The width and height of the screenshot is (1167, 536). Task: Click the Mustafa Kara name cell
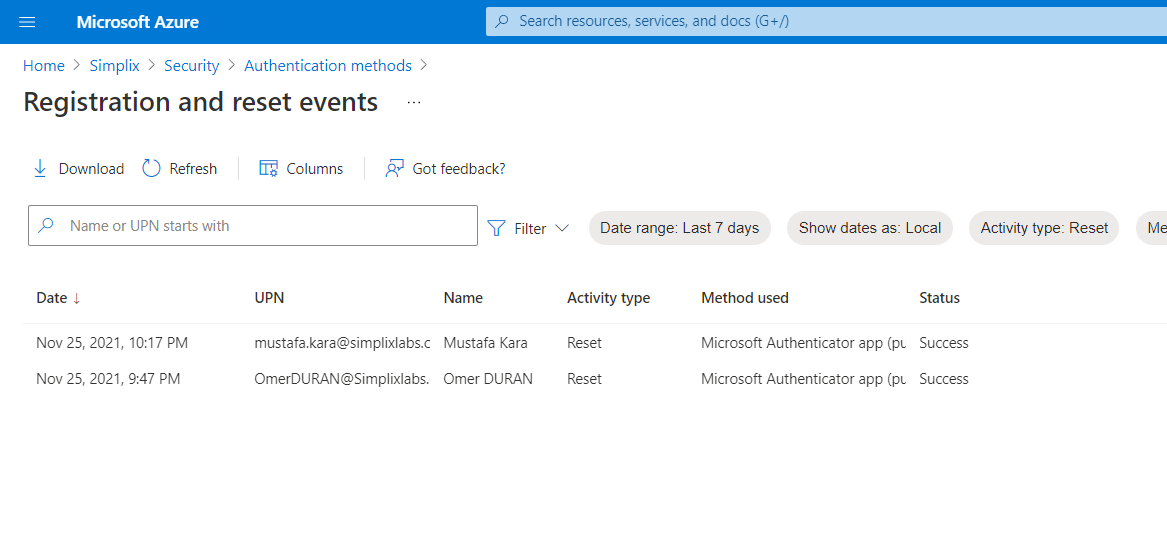(x=485, y=343)
